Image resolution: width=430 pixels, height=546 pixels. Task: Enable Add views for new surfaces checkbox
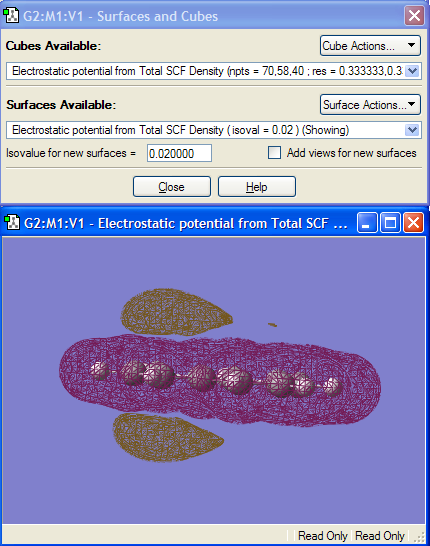(x=274, y=153)
